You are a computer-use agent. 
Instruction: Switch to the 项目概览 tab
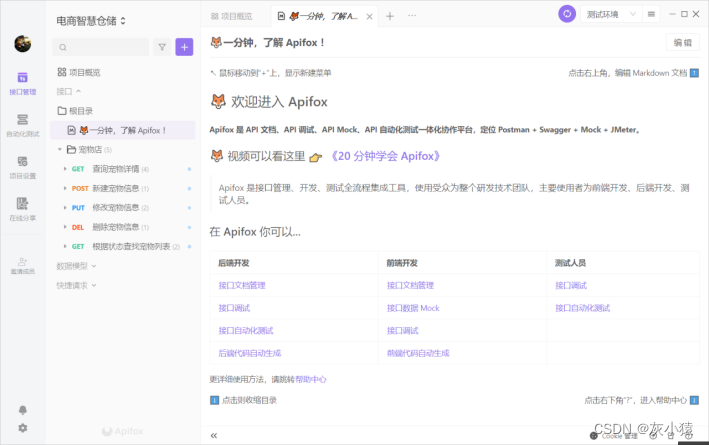tap(232, 16)
